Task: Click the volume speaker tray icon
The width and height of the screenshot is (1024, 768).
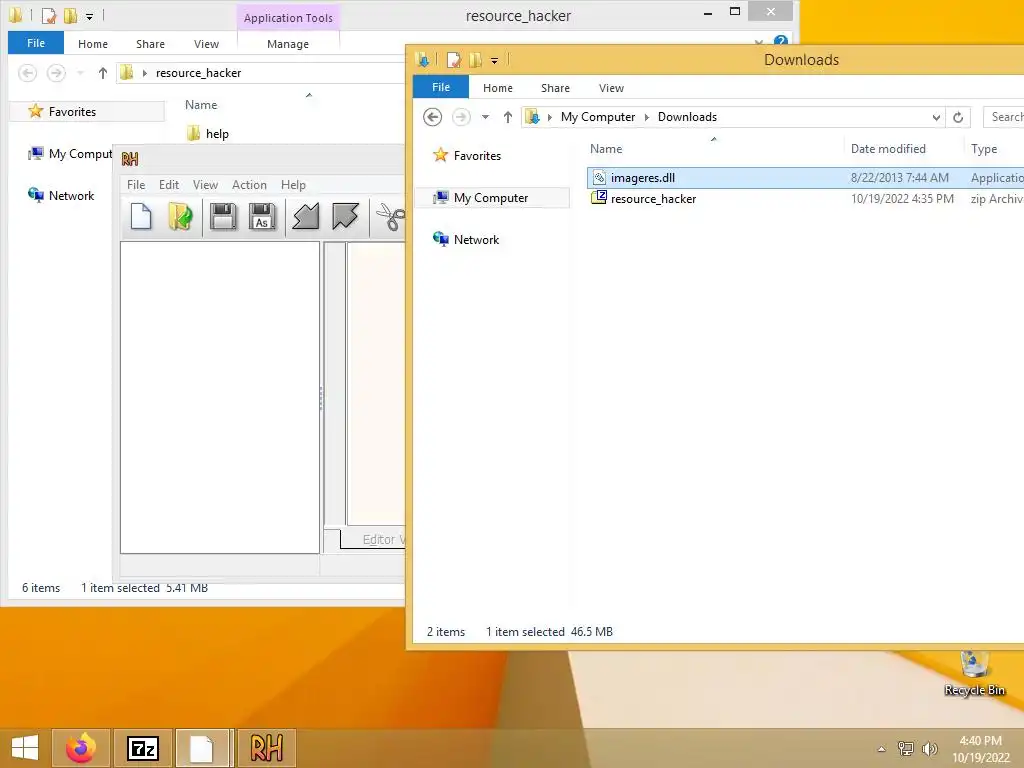Action: [929, 749]
